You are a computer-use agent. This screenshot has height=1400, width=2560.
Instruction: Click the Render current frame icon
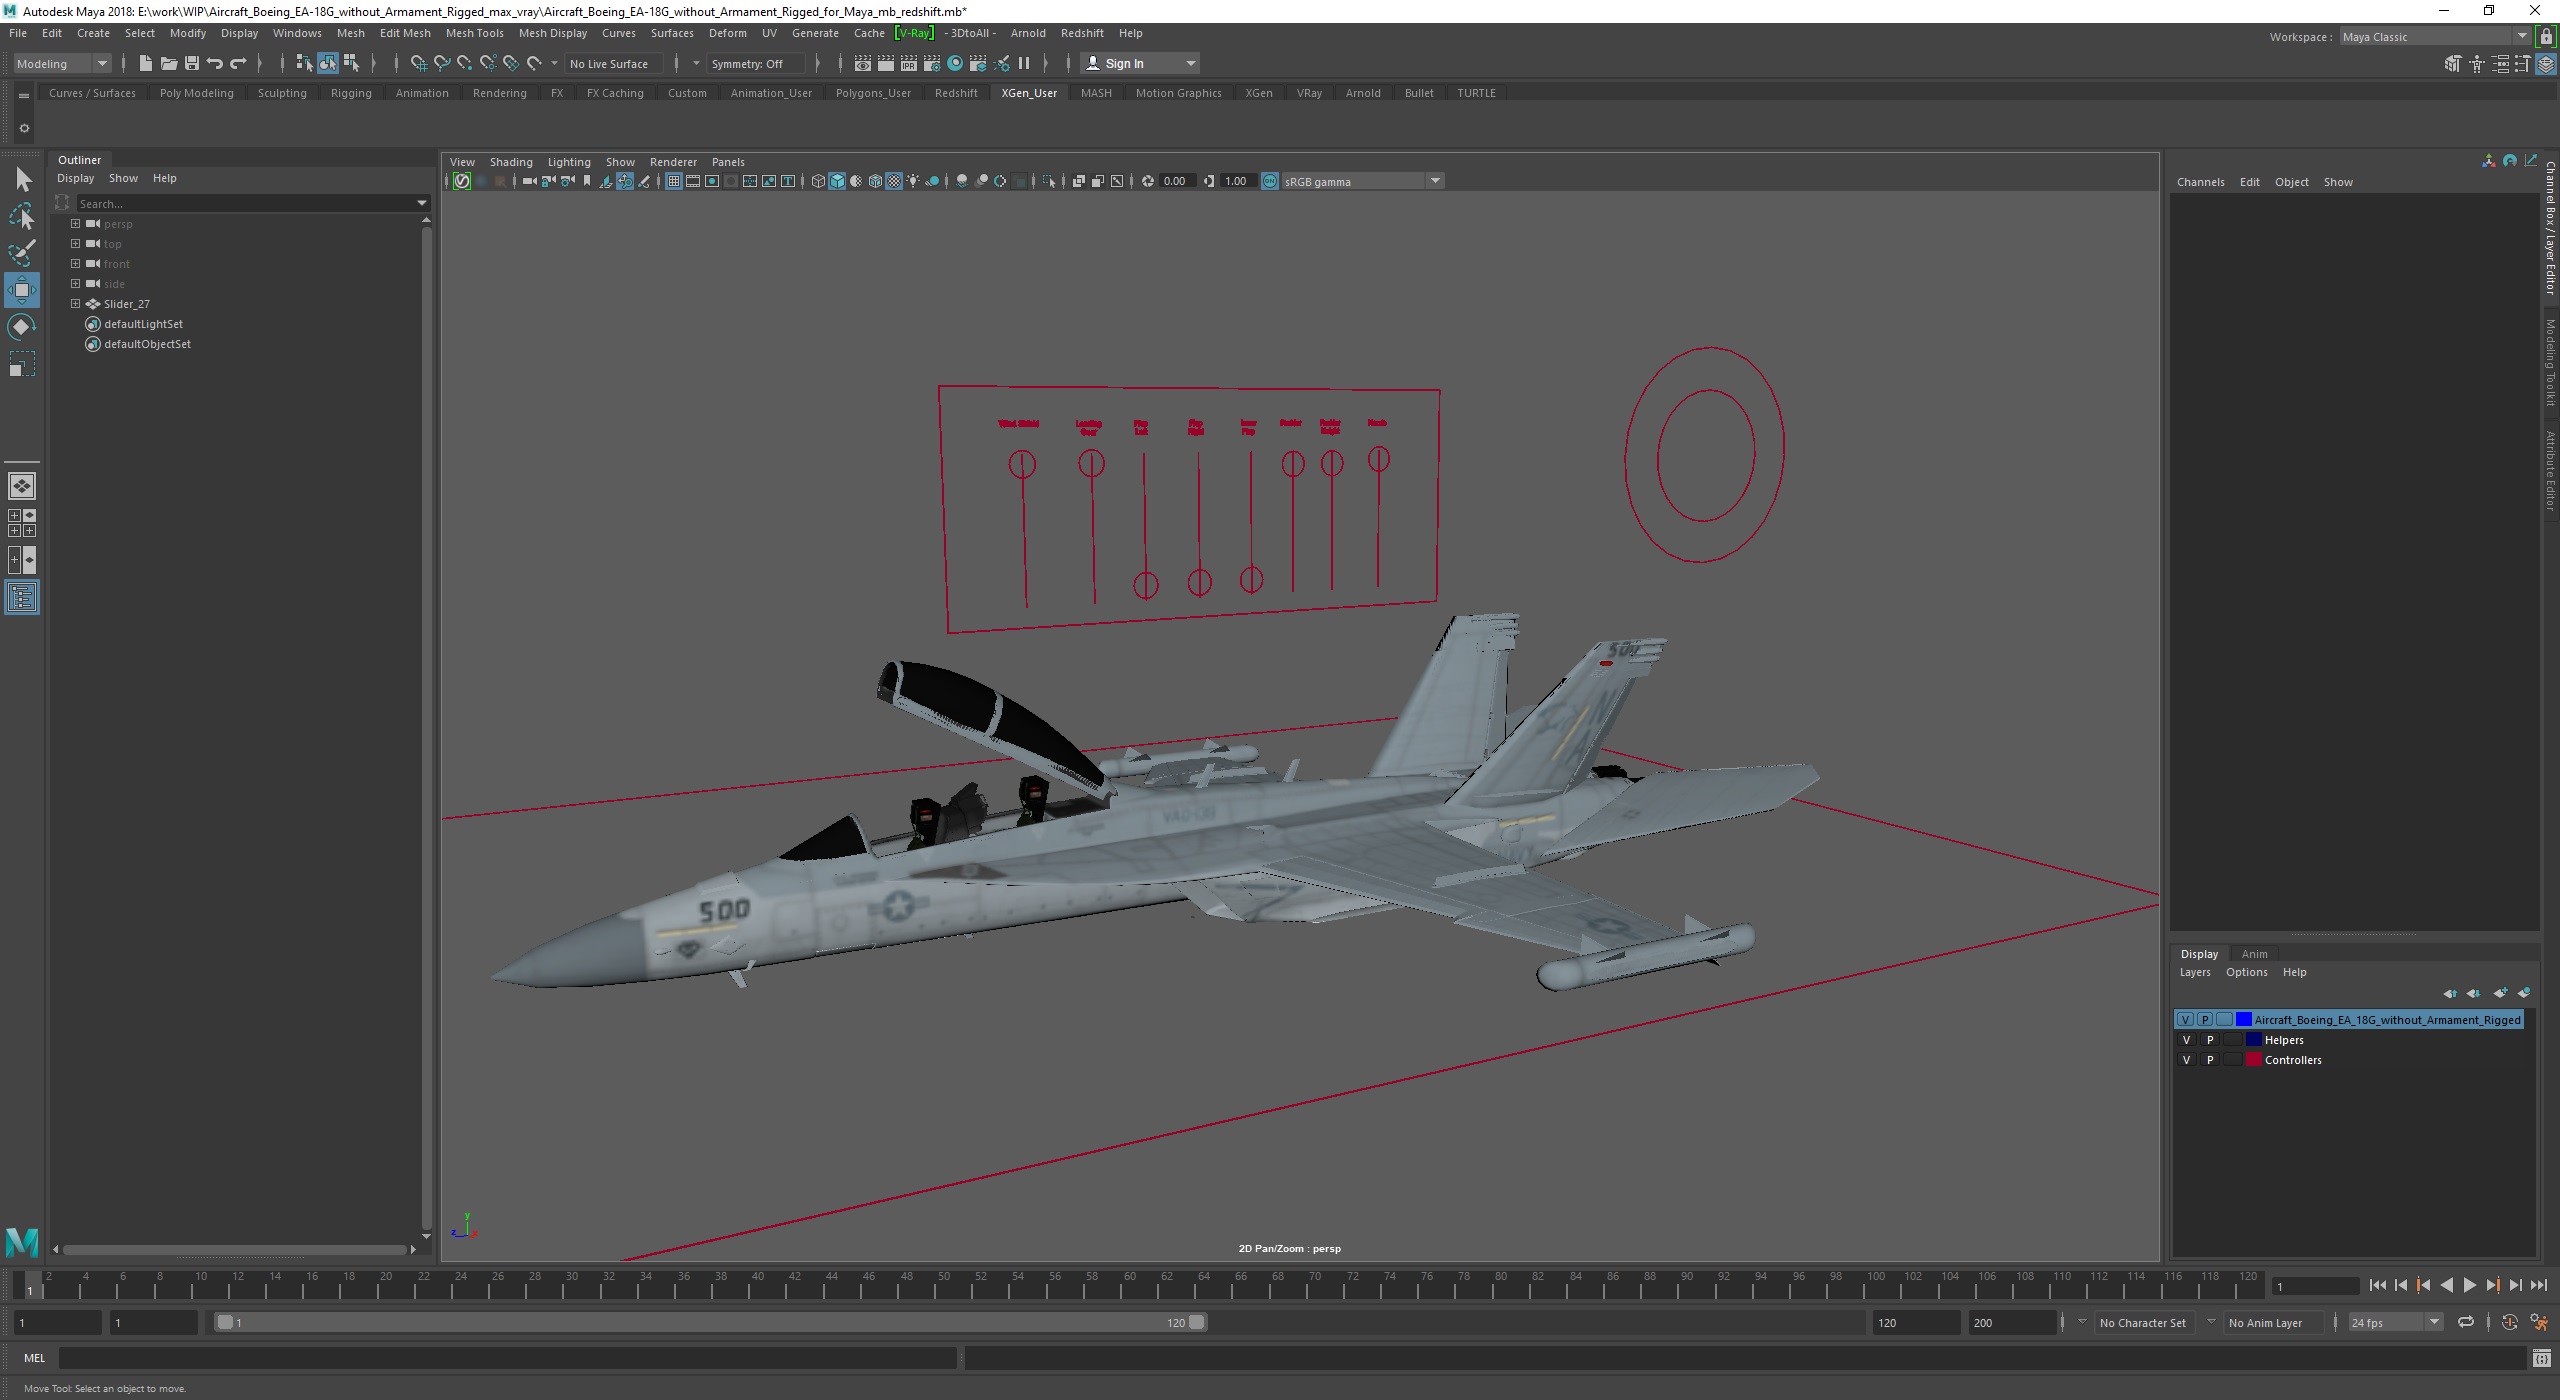click(885, 63)
